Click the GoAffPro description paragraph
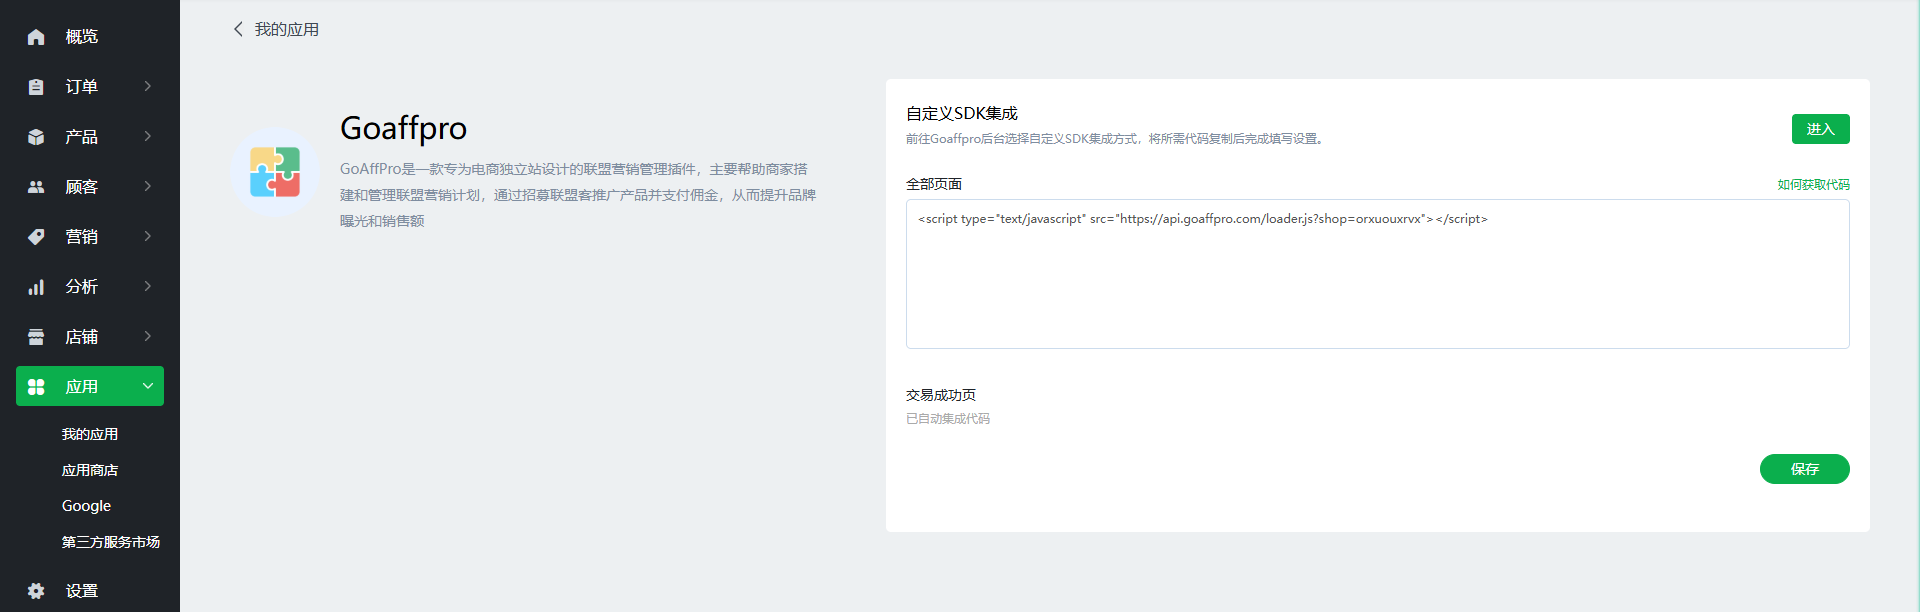Viewport: 1920px width, 612px height. 578,195
